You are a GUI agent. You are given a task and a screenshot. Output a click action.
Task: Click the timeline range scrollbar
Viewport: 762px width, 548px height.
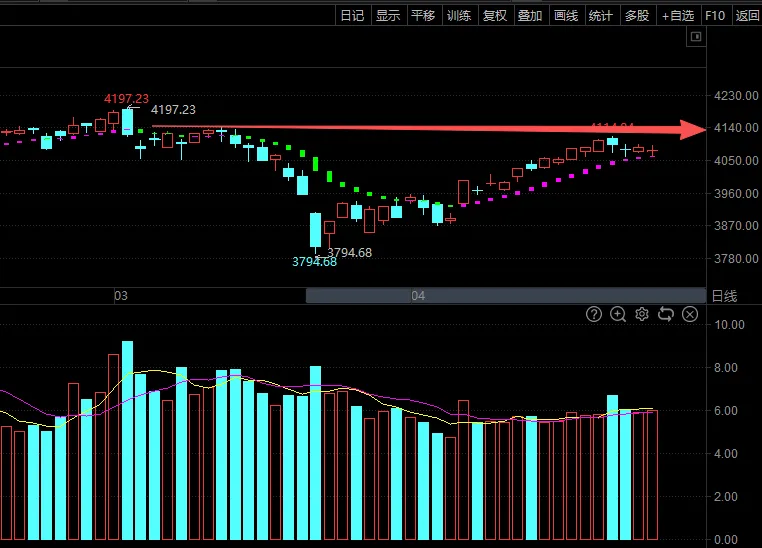505,295
